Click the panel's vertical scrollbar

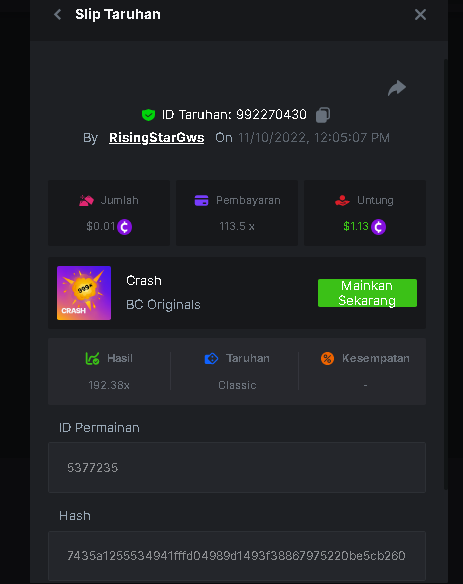(446, 274)
